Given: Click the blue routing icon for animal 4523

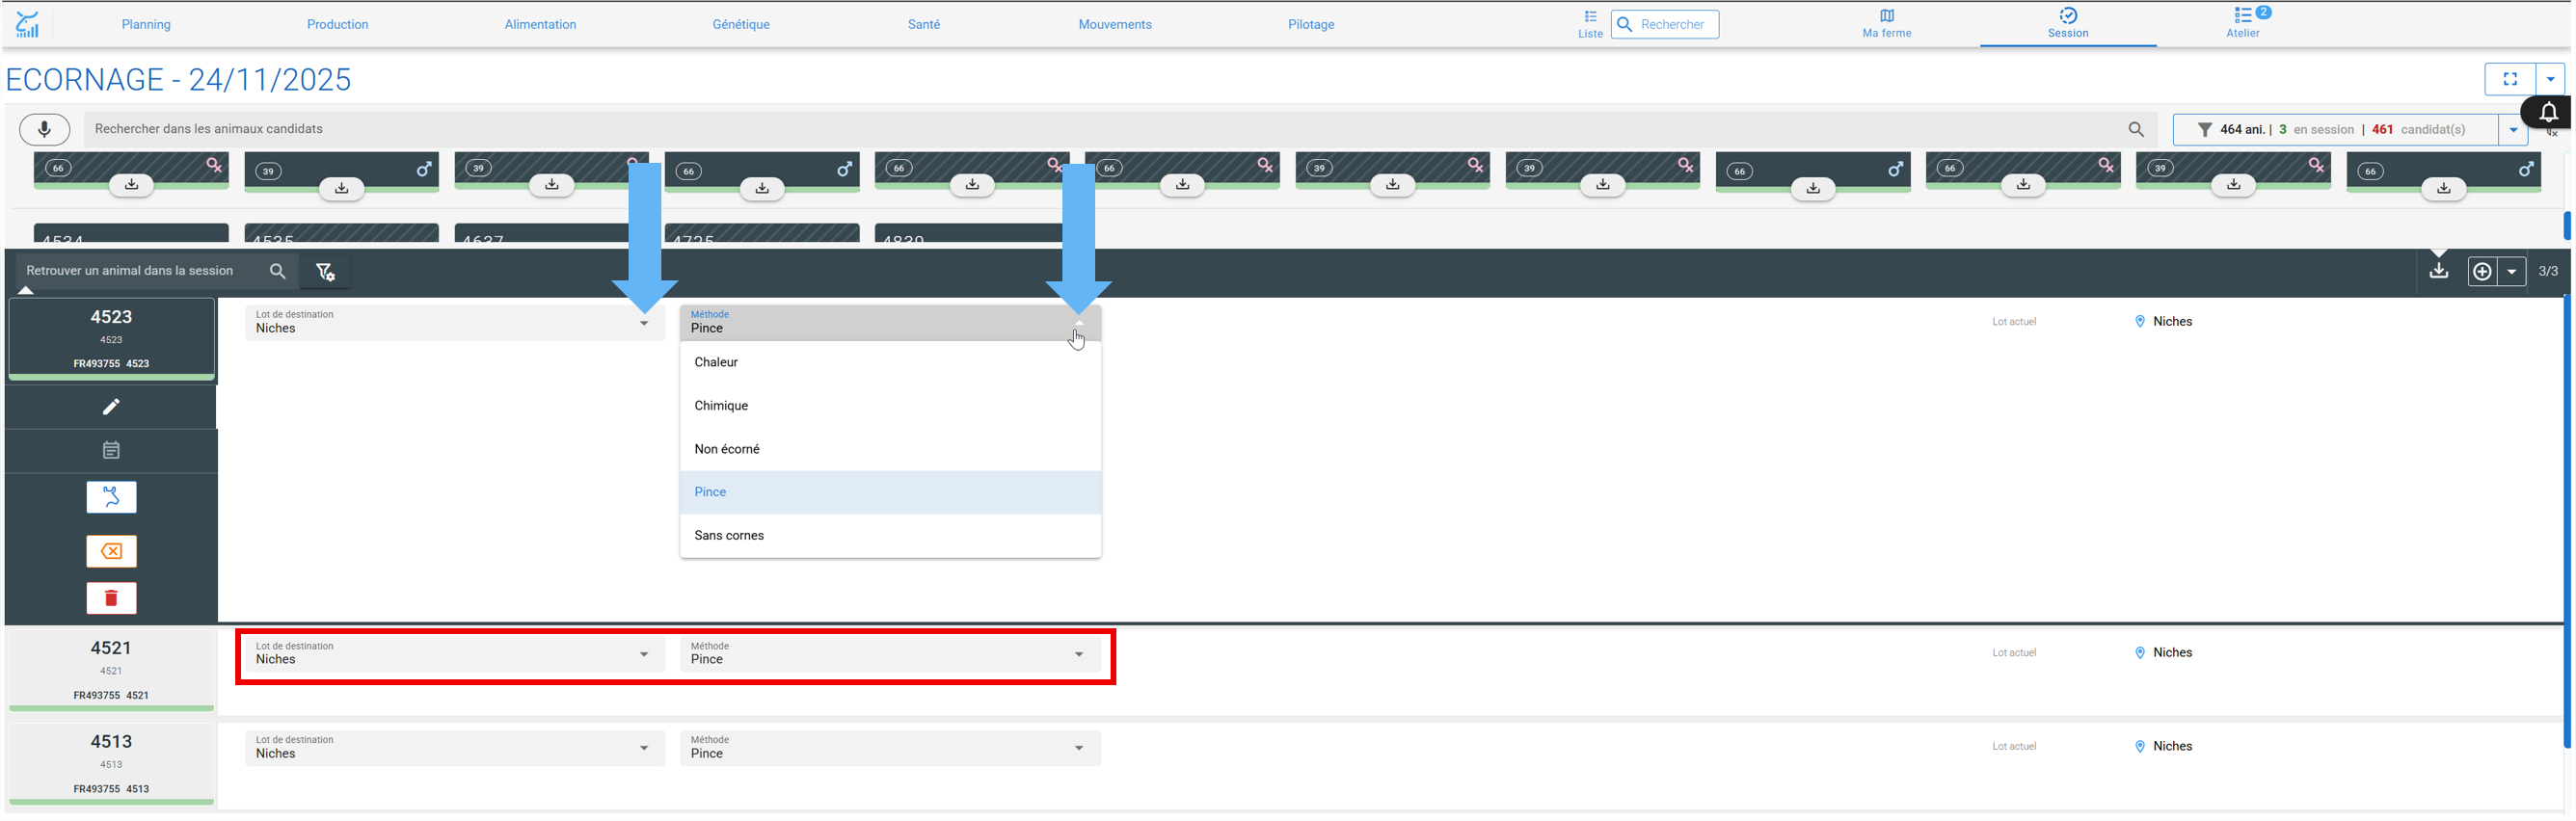Looking at the screenshot, I should 111,497.
